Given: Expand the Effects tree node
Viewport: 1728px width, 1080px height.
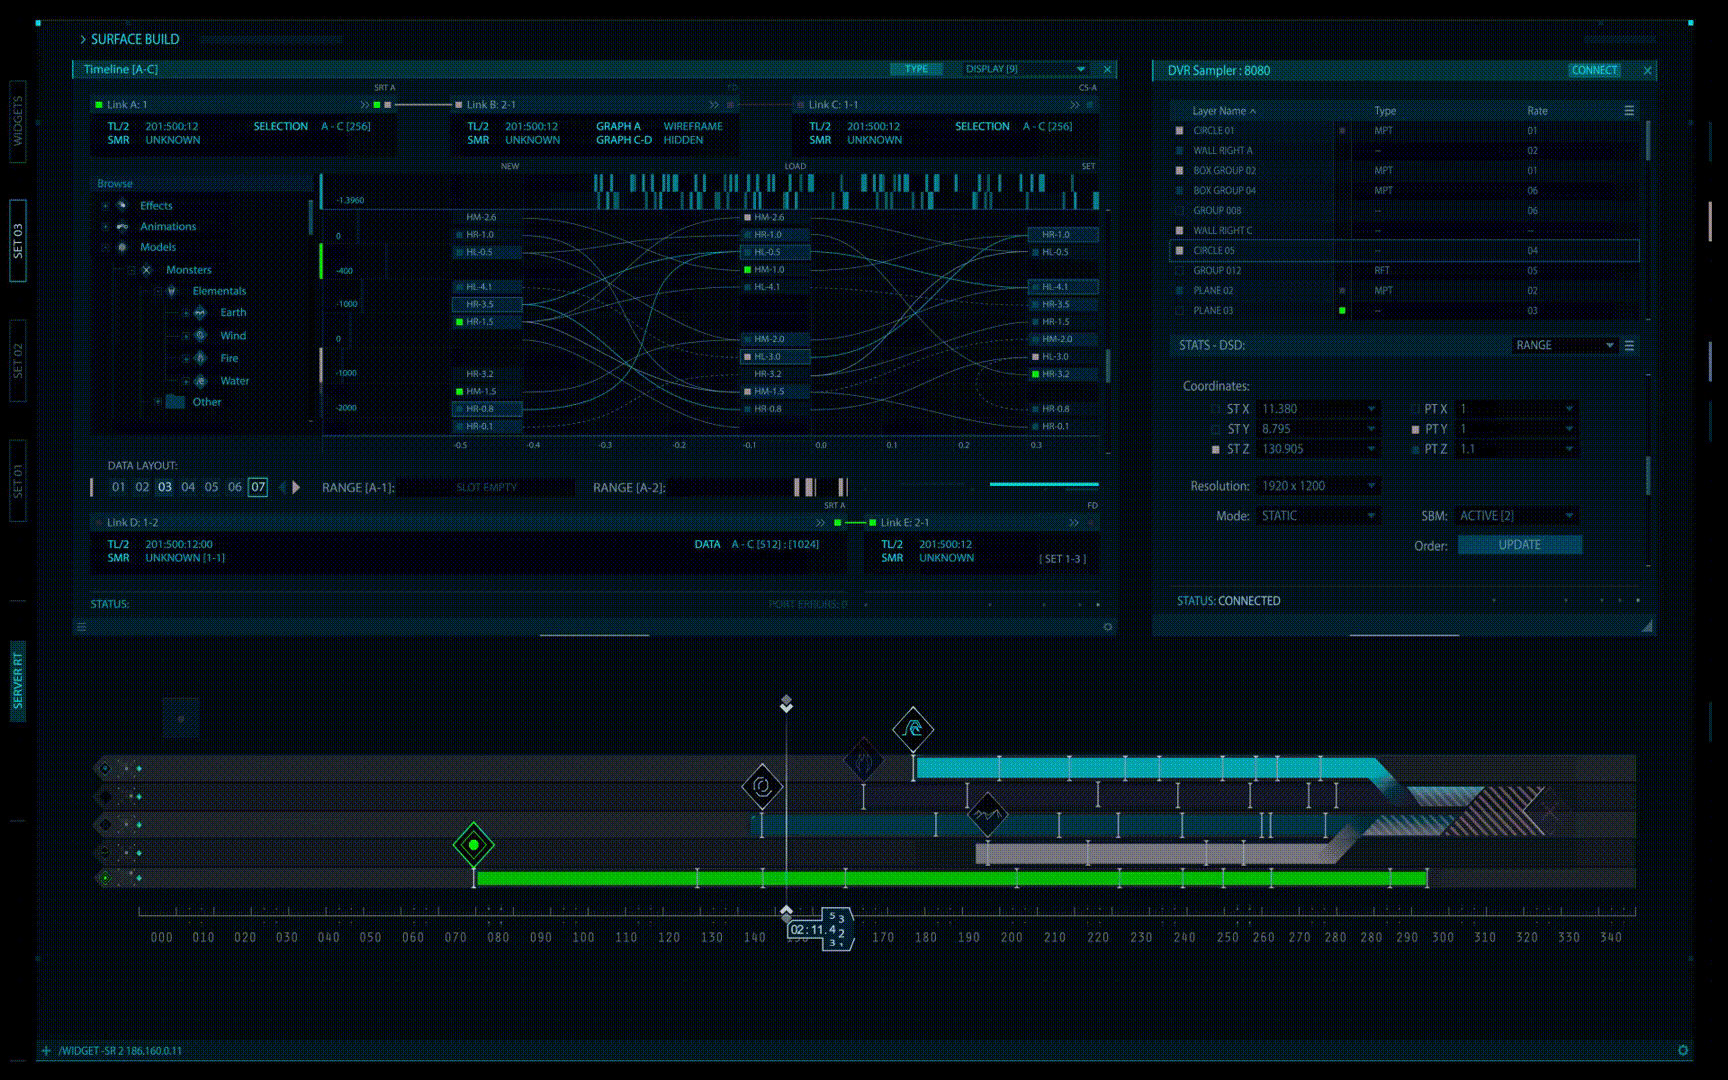Looking at the screenshot, I should coord(105,206).
